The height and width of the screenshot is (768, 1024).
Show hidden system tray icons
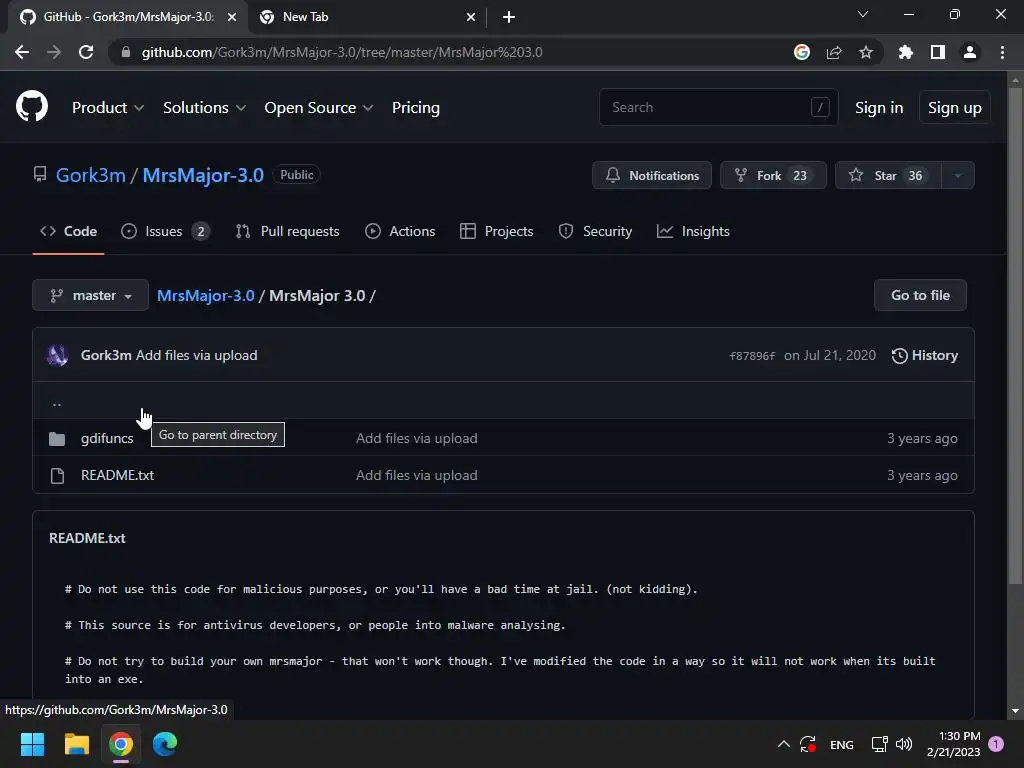pos(784,744)
